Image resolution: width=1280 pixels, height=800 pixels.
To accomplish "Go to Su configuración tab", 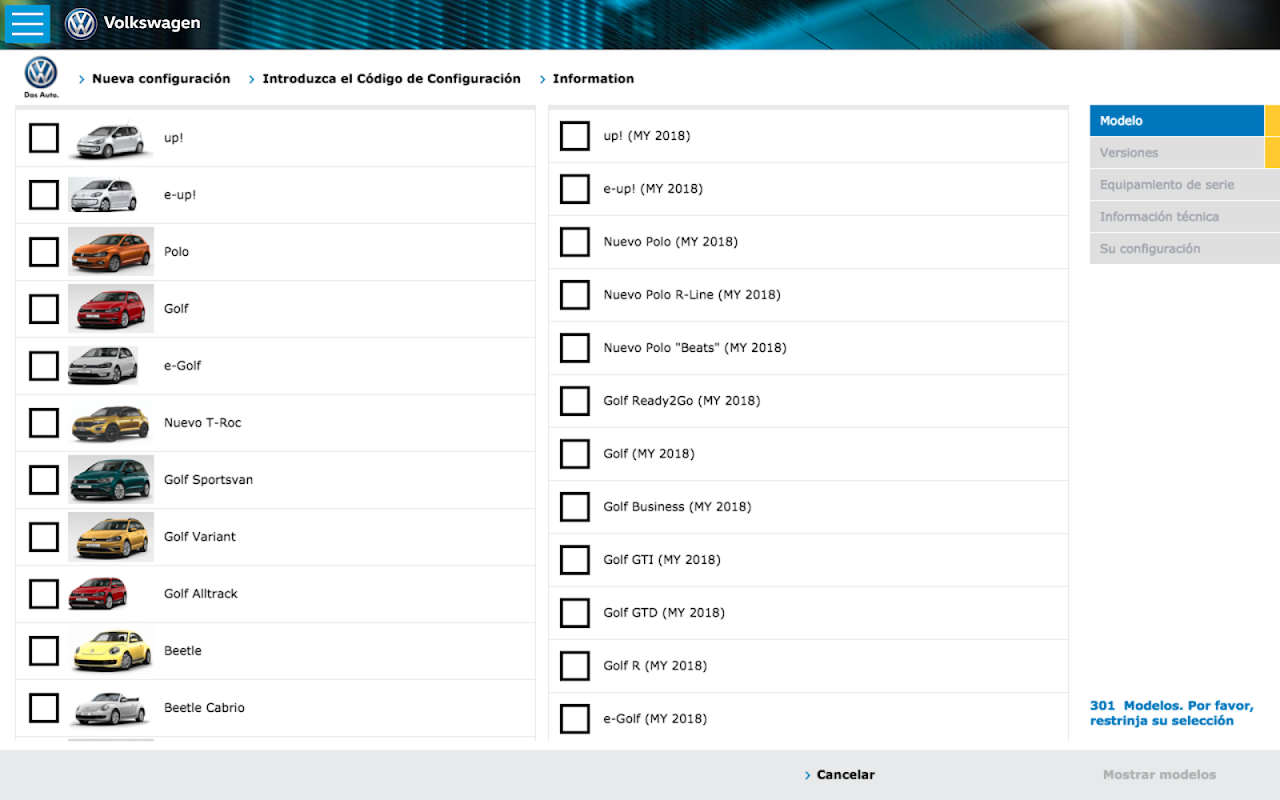I will pos(1185,248).
